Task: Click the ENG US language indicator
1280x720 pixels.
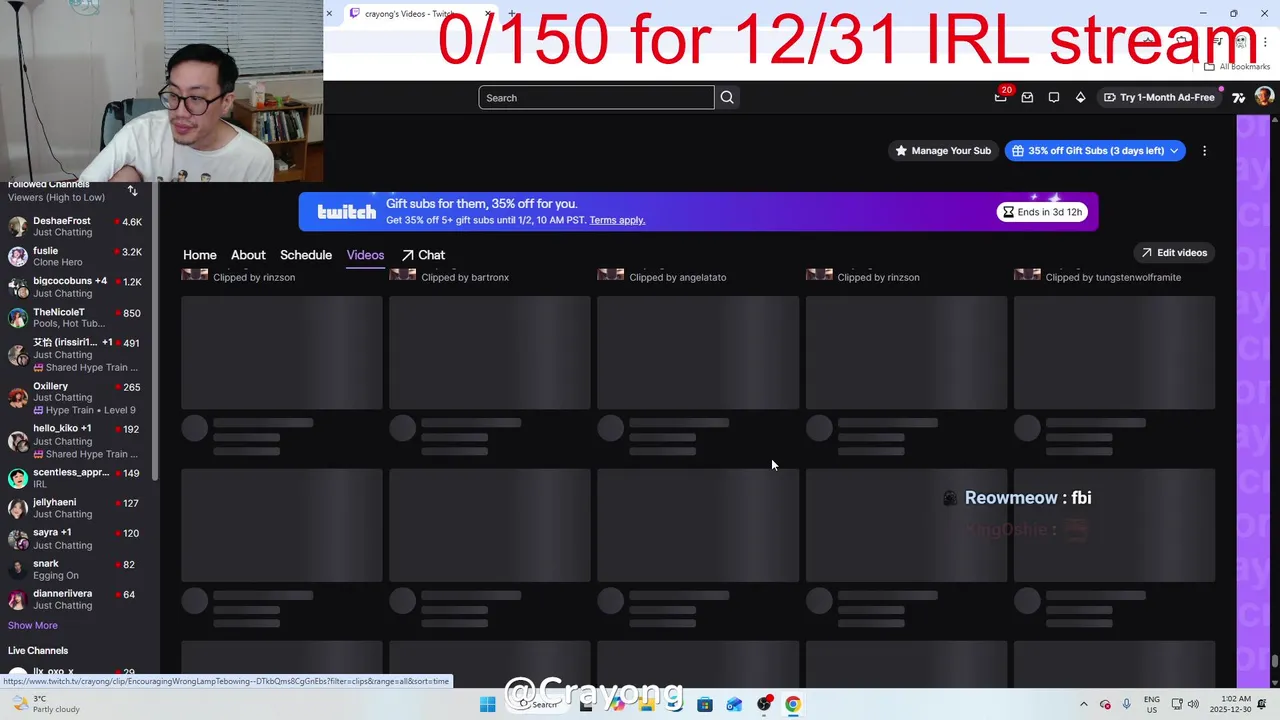Action: tap(1152, 704)
